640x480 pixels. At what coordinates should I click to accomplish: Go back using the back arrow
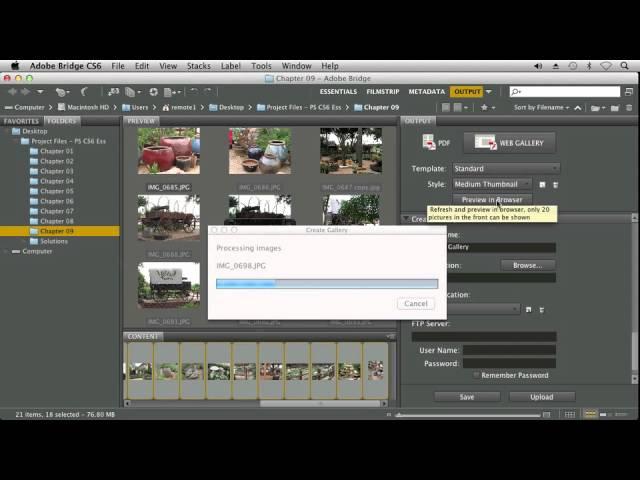pyautogui.click(x=12, y=92)
